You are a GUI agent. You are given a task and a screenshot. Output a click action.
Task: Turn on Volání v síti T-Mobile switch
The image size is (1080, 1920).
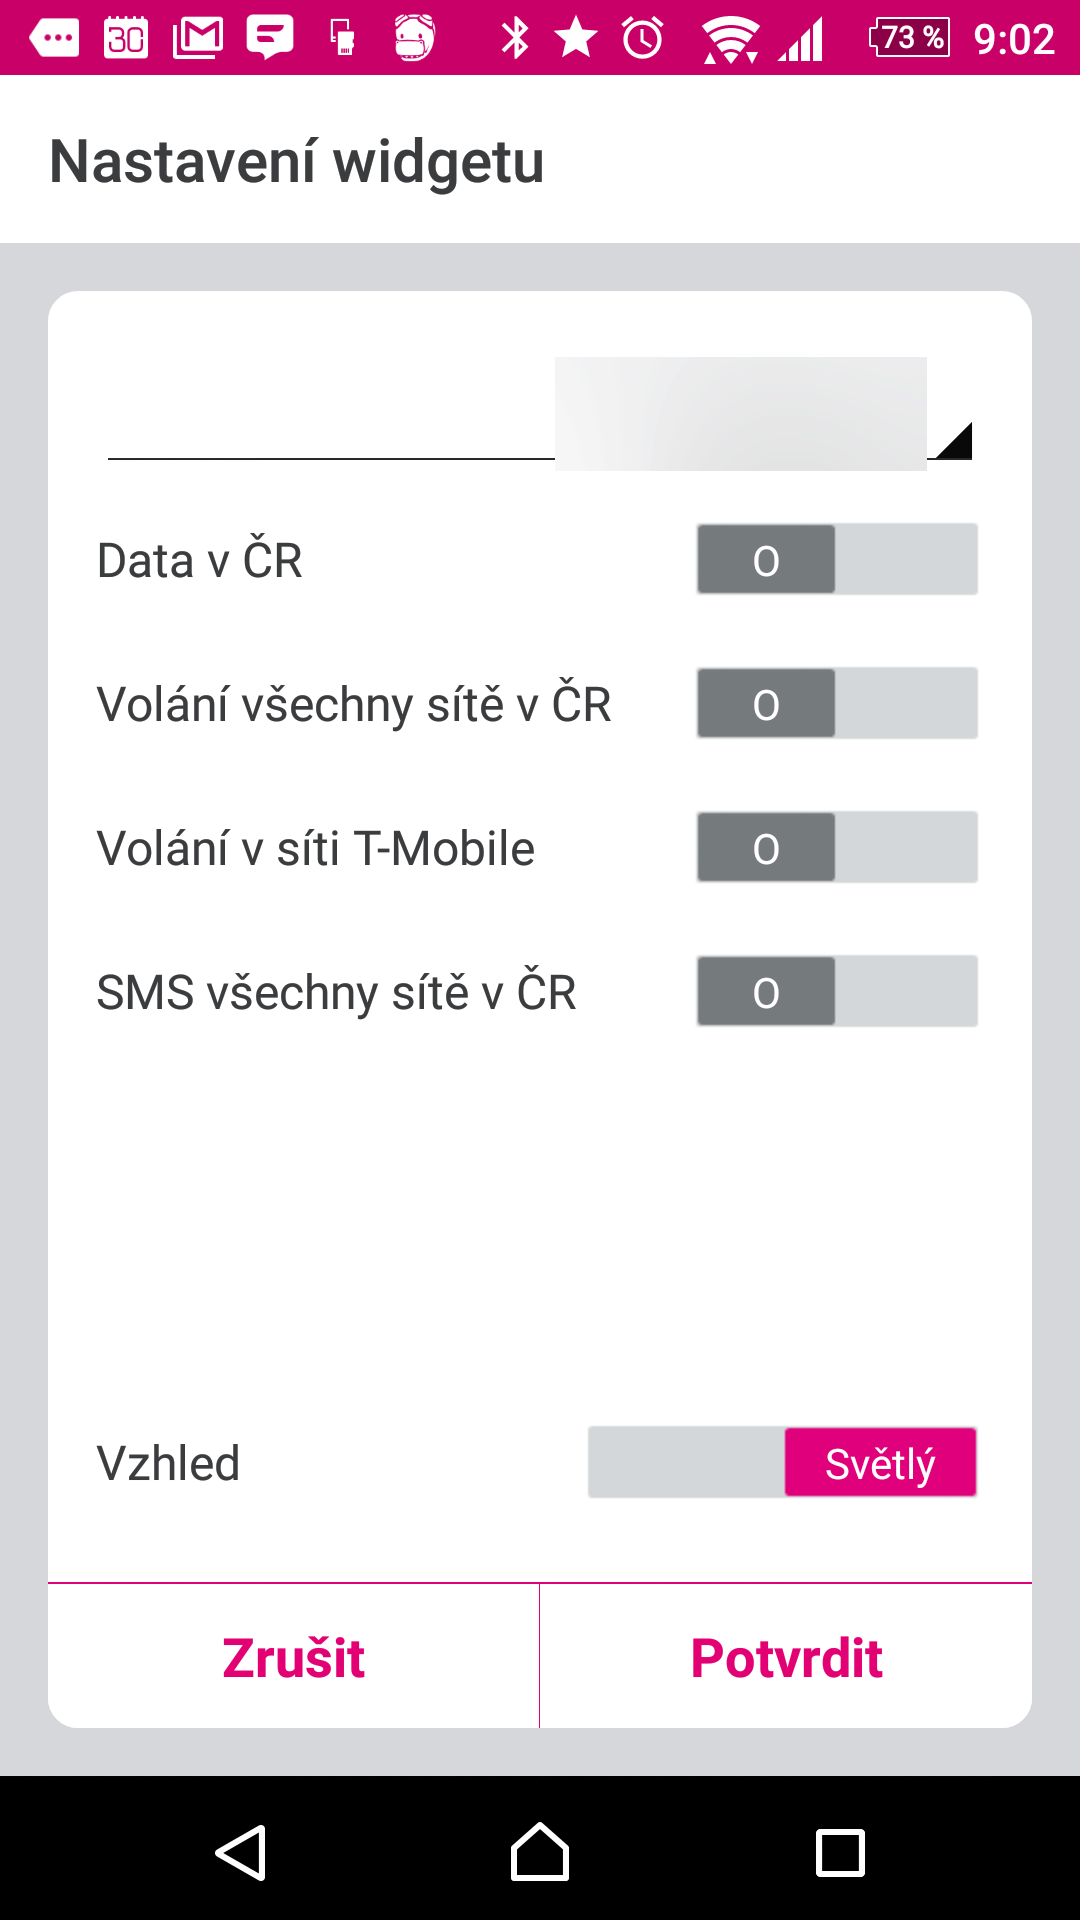click(837, 847)
